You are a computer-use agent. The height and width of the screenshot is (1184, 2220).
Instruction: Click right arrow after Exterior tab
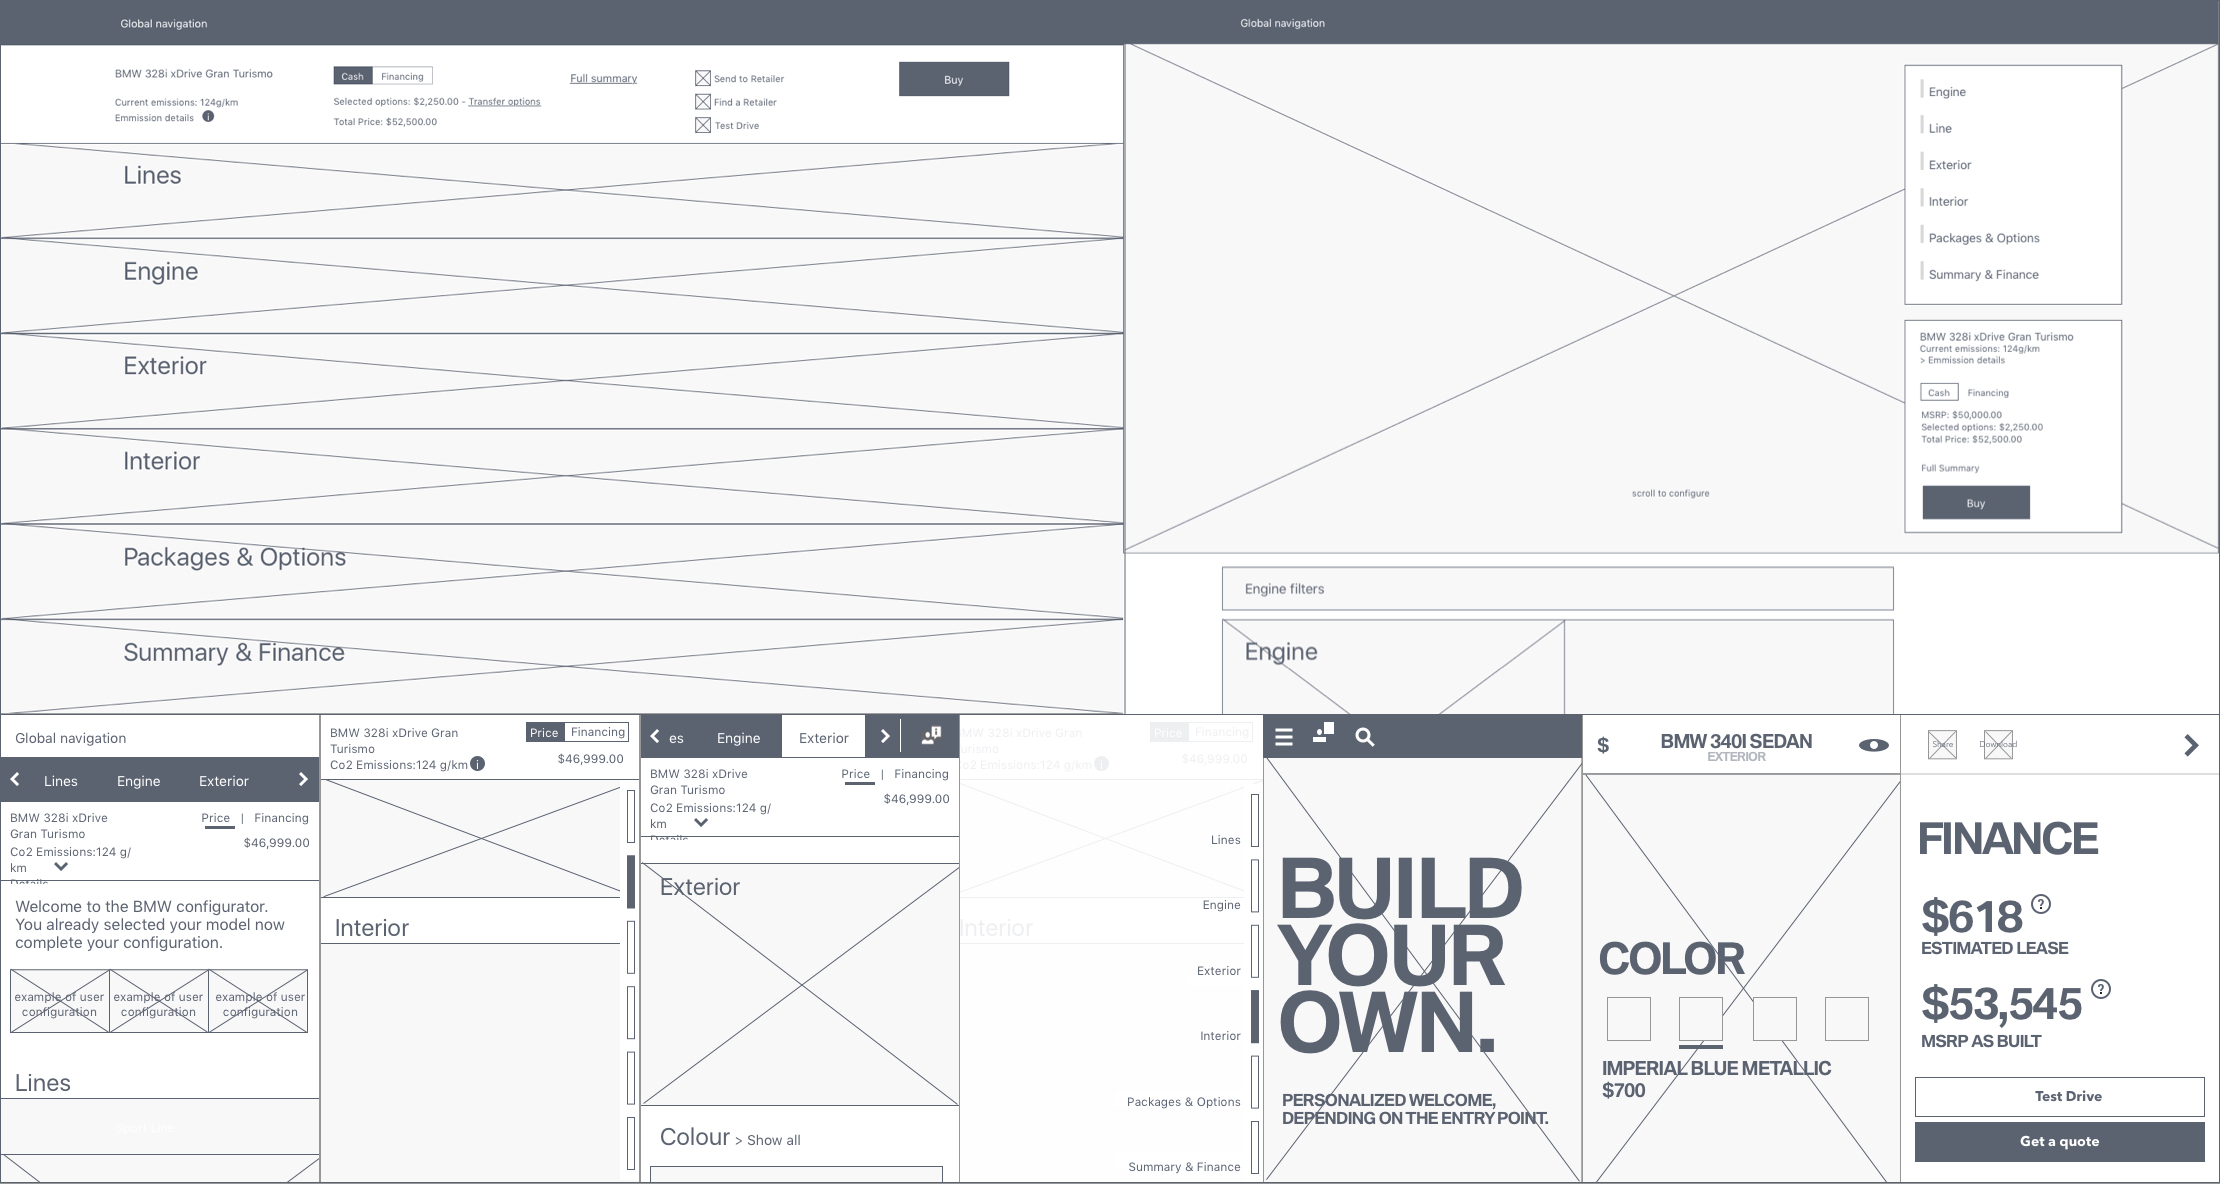coord(303,780)
